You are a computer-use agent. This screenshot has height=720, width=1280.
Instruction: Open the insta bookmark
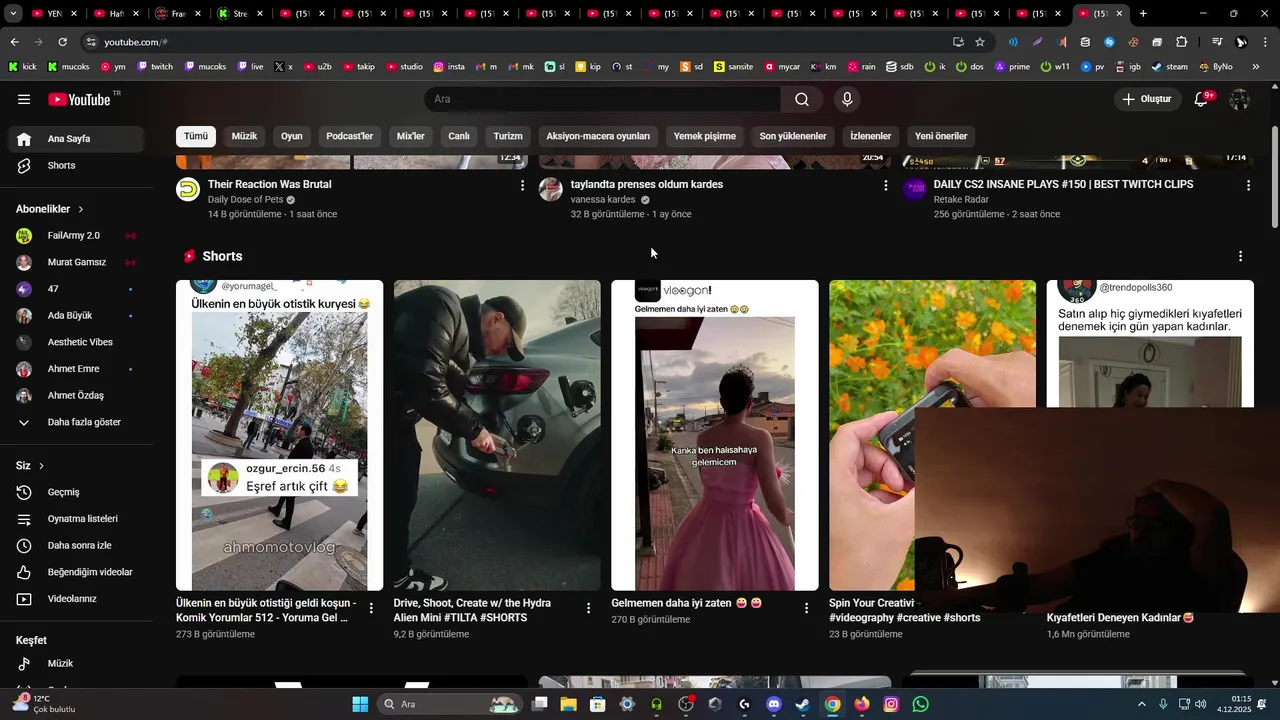(x=449, y=67)
